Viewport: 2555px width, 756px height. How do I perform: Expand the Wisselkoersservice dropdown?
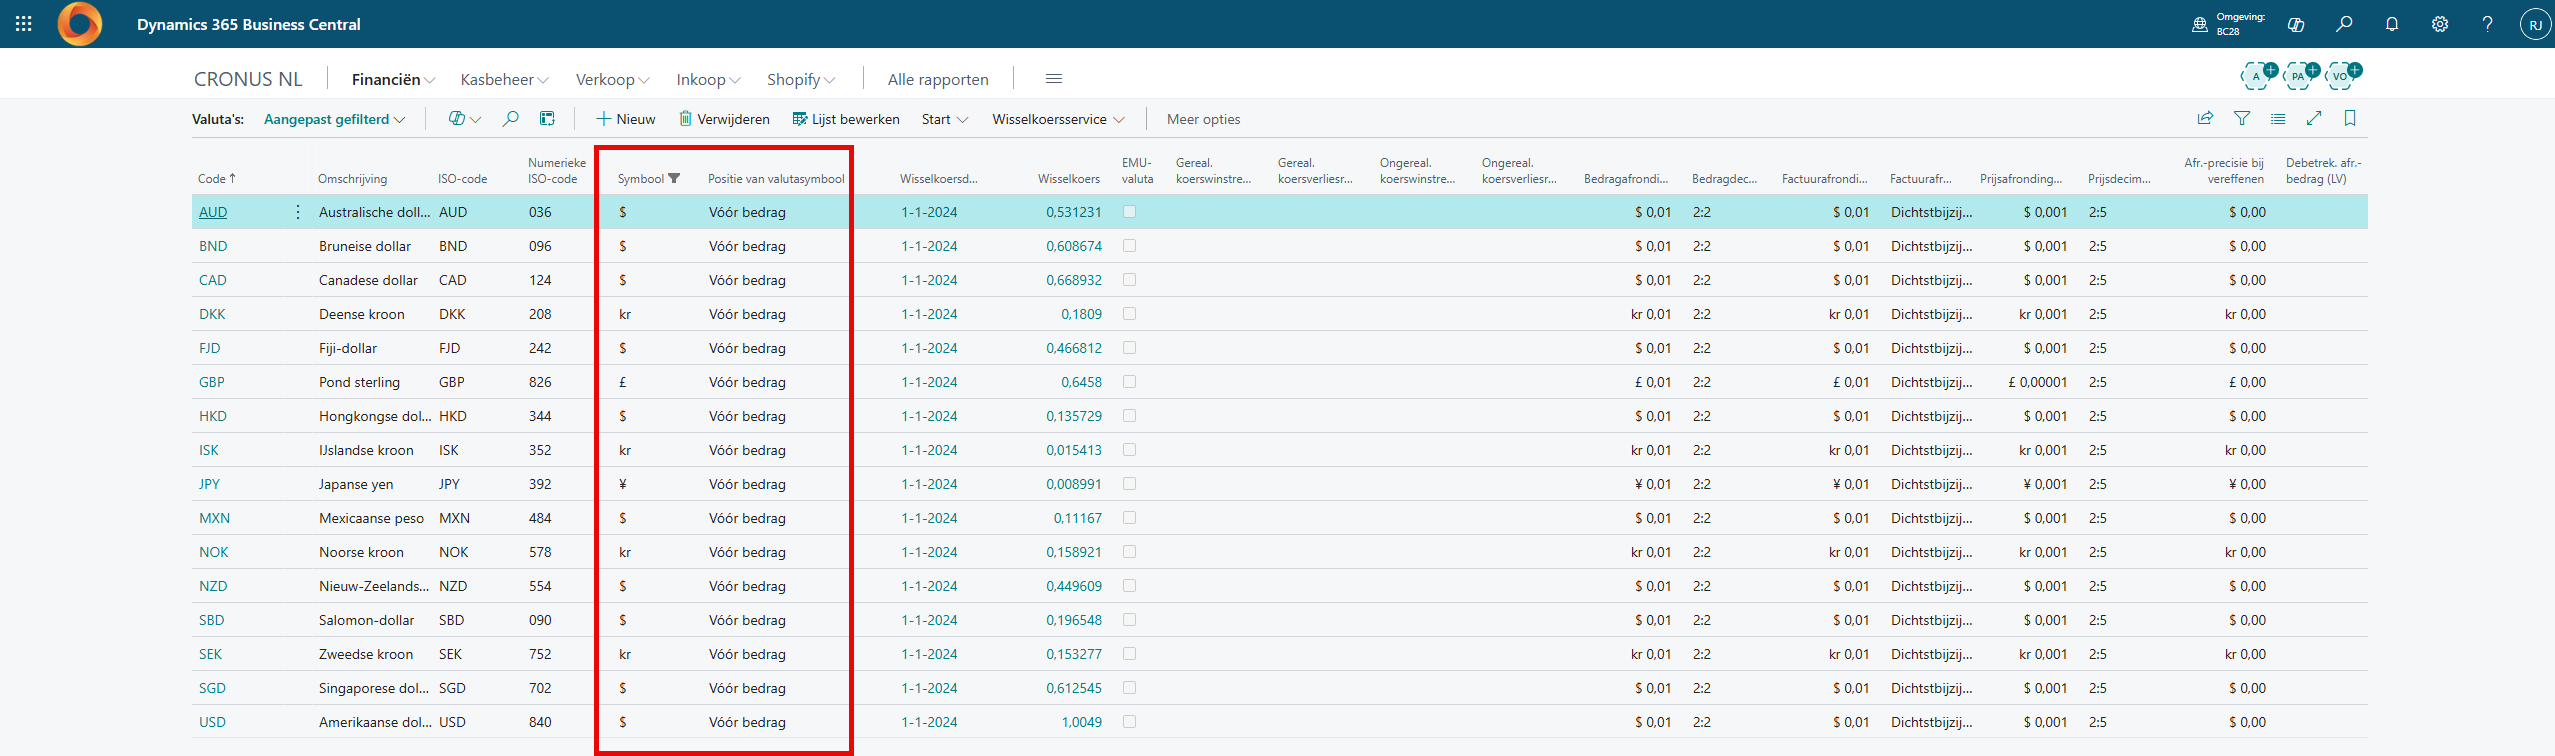(x=1058, y=119)
